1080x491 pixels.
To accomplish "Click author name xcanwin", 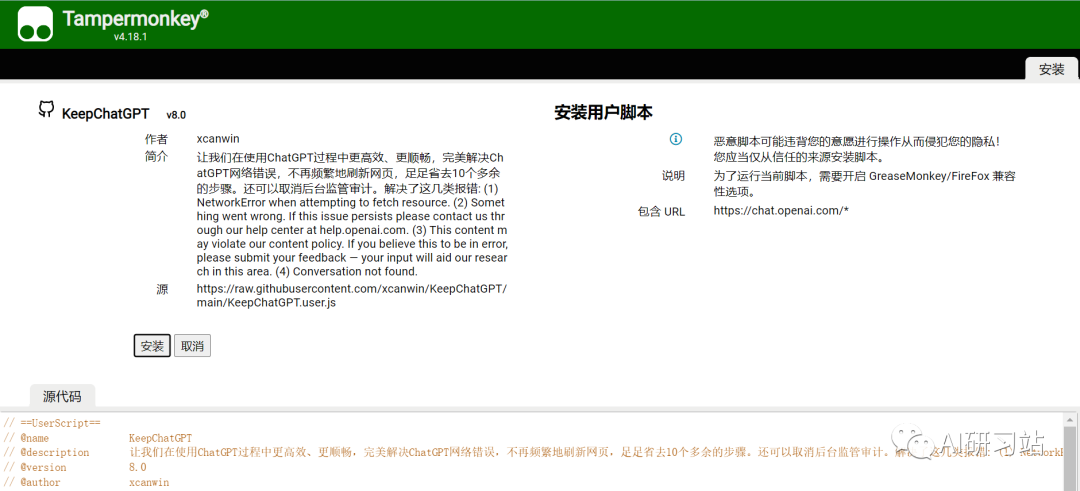I will [218, 138].
